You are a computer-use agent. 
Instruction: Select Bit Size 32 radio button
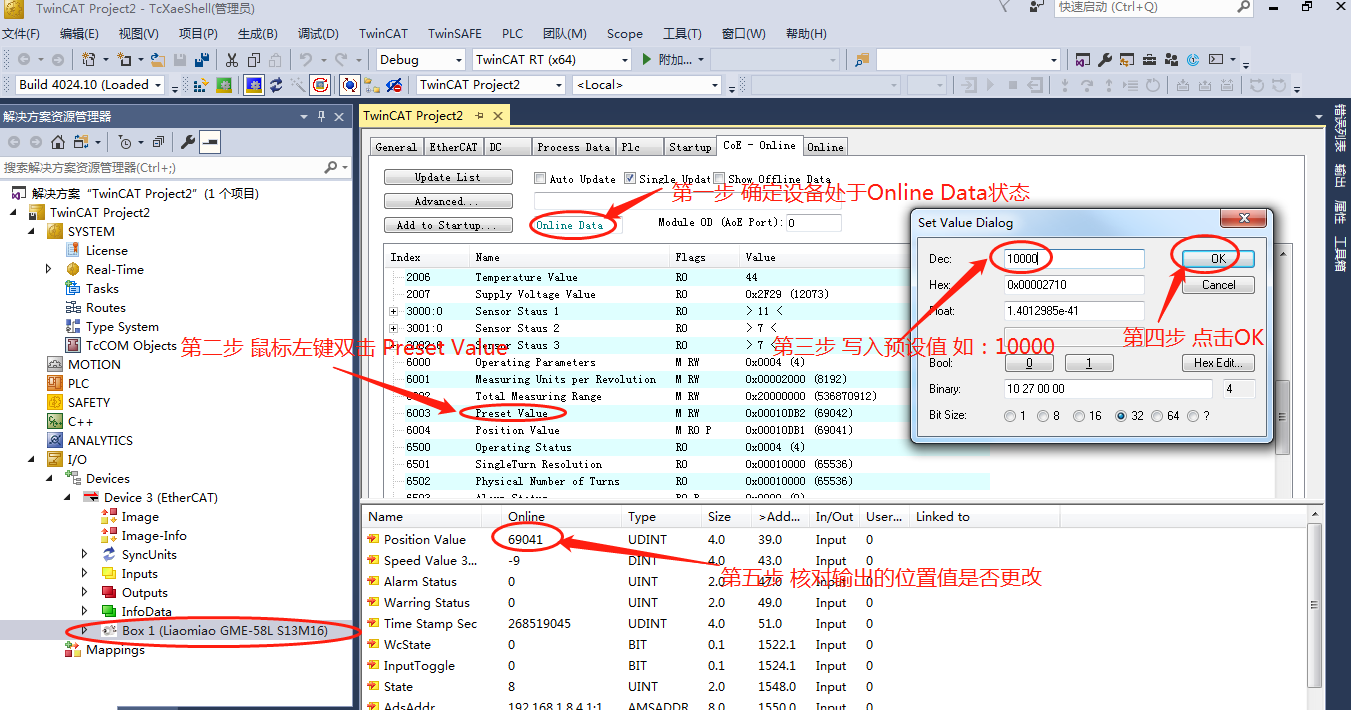tap(1122, 416)
